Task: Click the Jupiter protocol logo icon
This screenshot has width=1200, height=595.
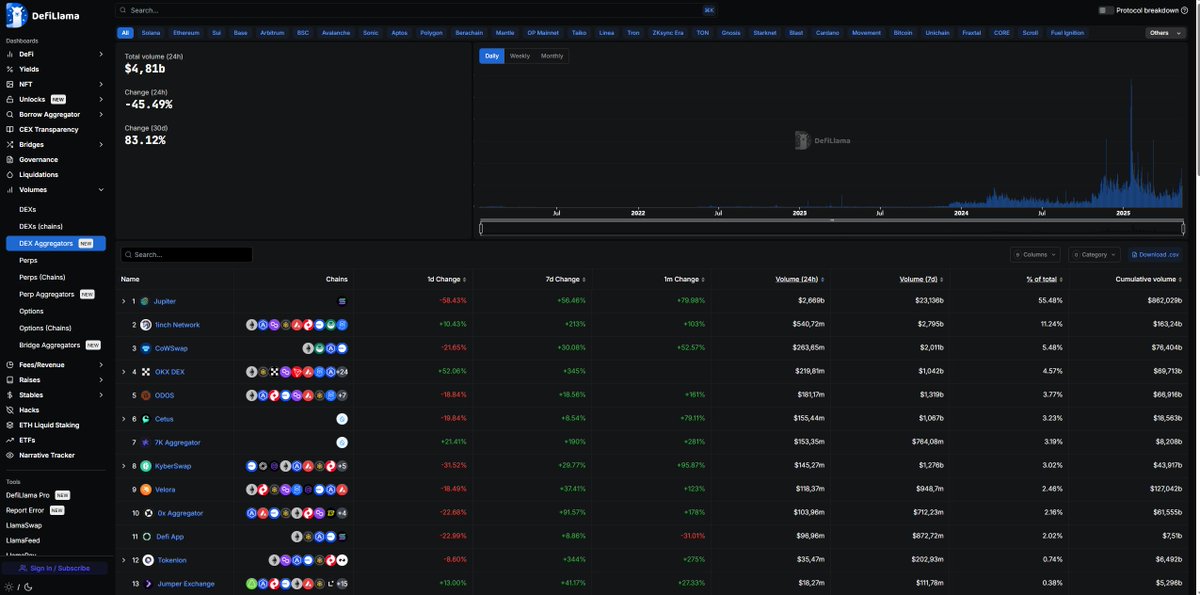Action: (144, 301)
